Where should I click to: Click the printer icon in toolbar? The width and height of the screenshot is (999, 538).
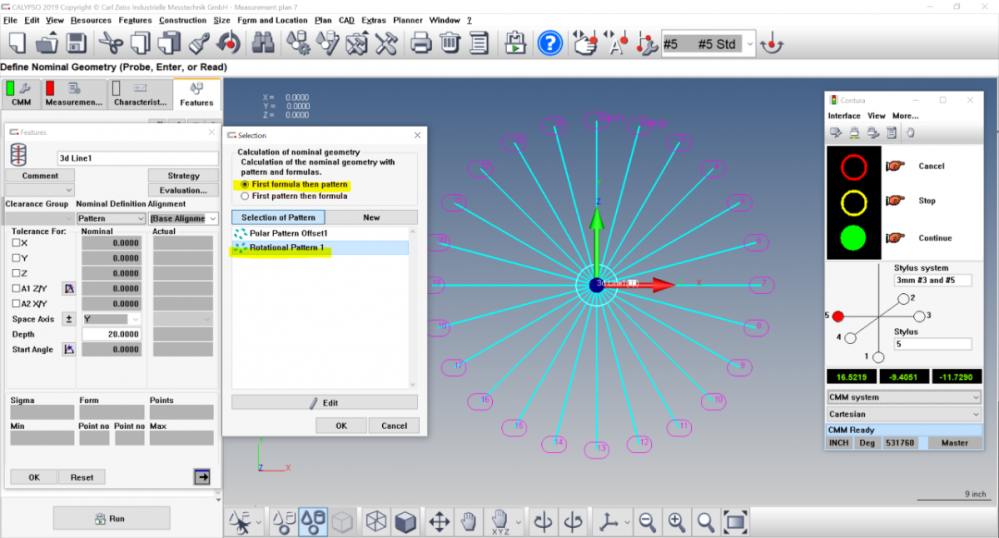click(x=420, y=44)
